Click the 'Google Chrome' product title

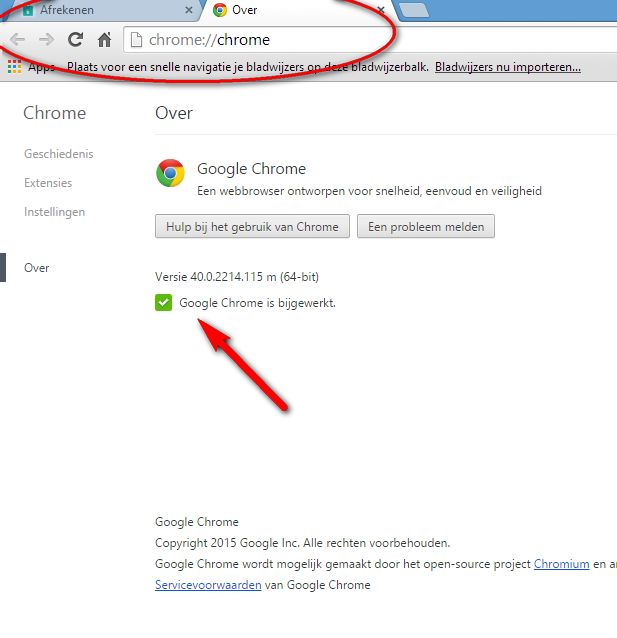(252, 169)
